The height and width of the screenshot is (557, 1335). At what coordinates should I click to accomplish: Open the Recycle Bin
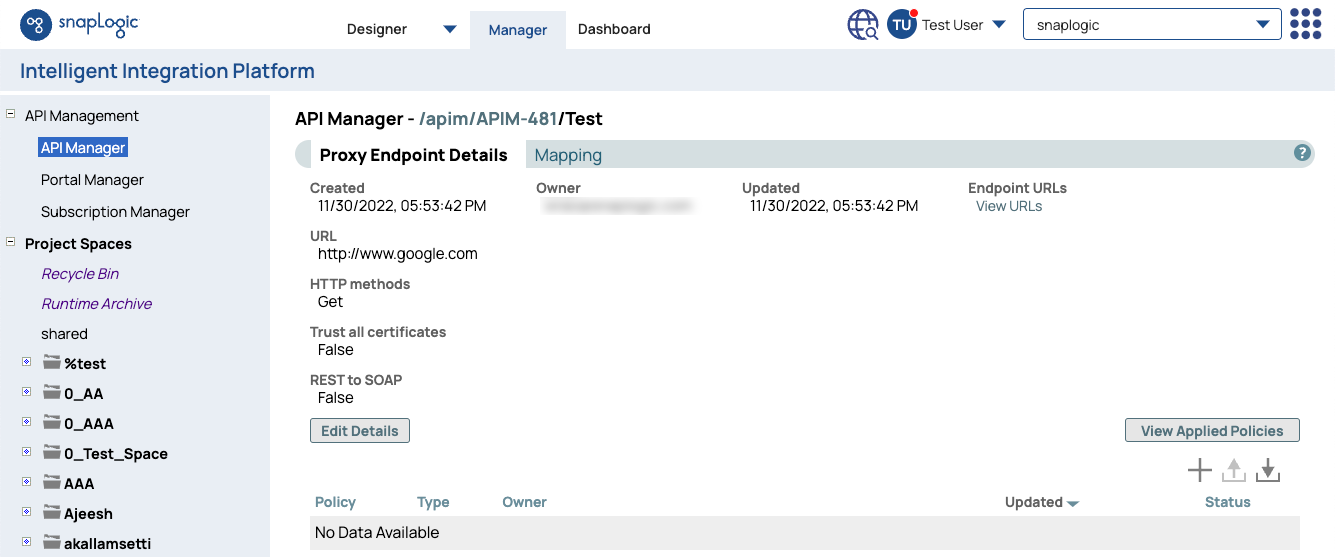click(x=80, y=274)
